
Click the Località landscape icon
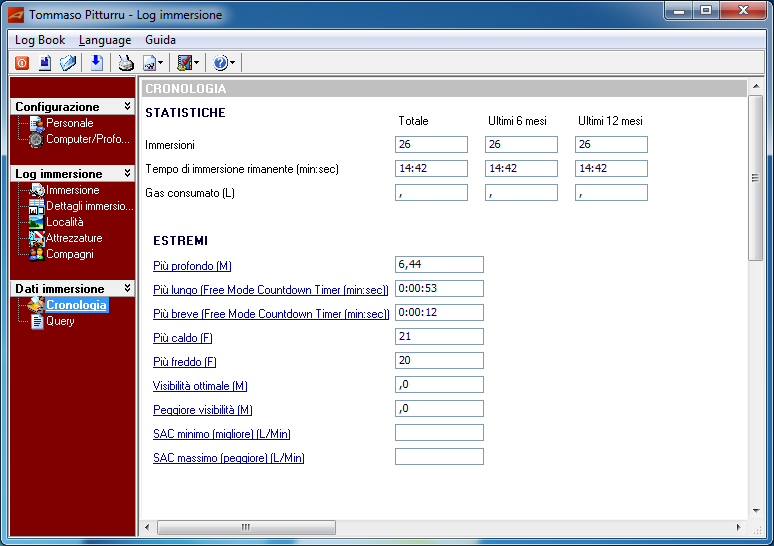coord(37,222)
